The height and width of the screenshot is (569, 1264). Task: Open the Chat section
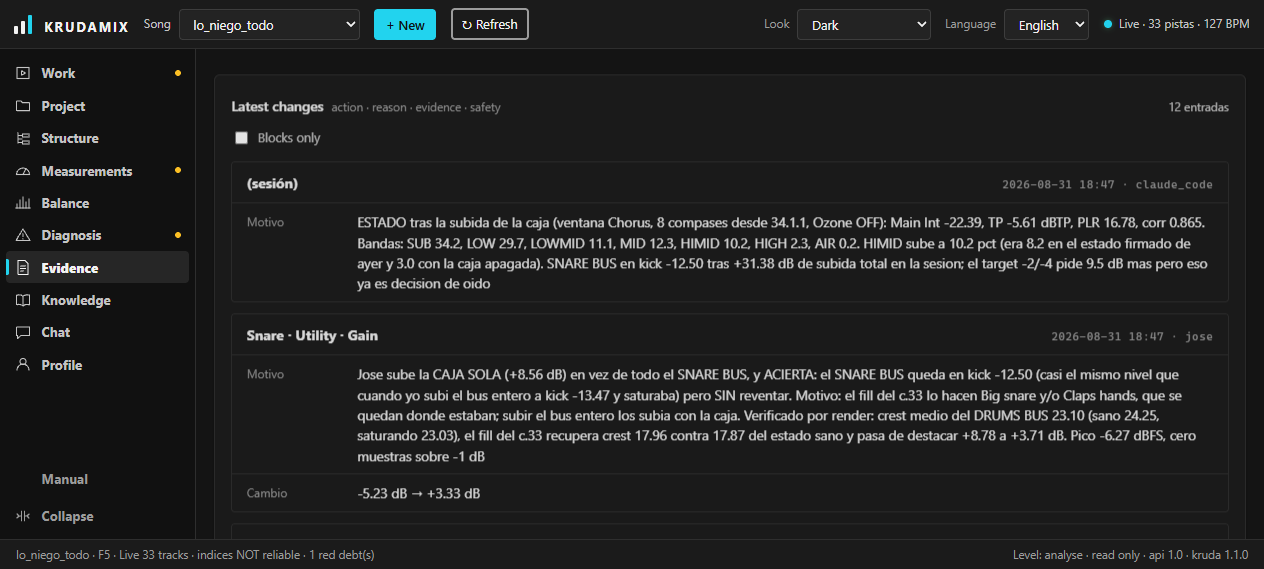97,332
